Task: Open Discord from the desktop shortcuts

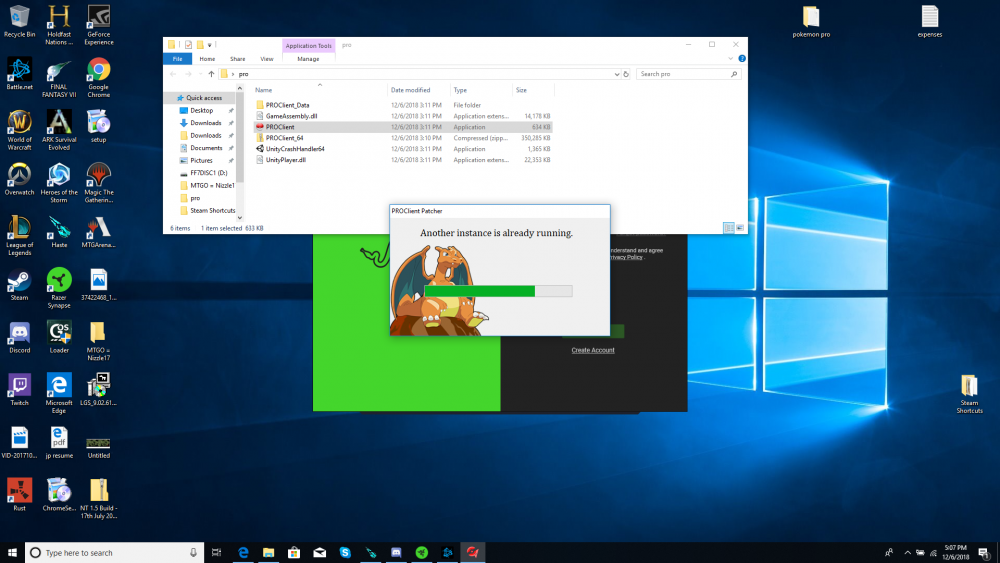Action: click(19, 336)
